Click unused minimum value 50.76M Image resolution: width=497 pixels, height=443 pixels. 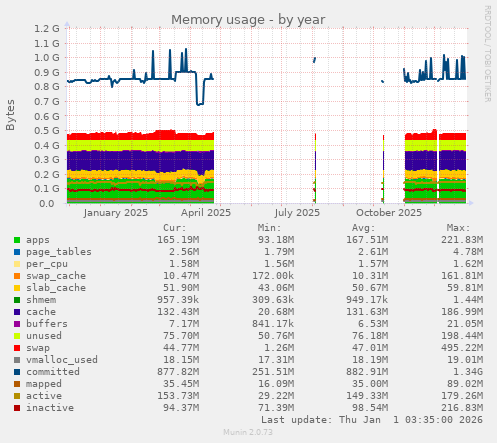tap(275, 336)
